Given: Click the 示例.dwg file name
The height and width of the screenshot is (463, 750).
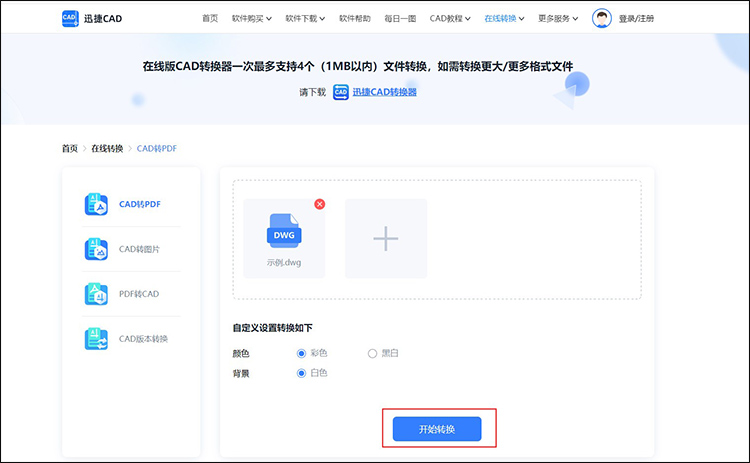Looking at the screenshot, I should pyautogui.click(x=284, y=263).
